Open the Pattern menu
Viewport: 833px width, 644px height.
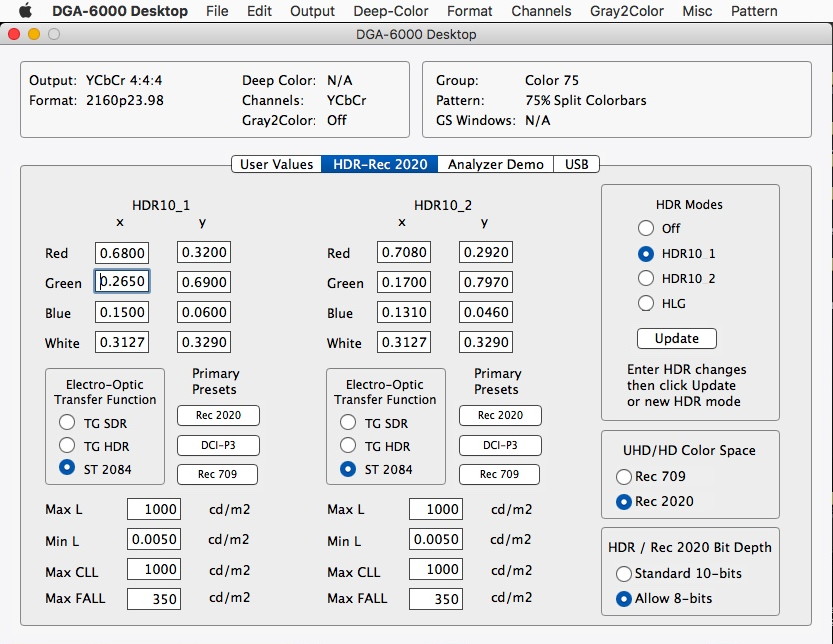coord(754,11)
